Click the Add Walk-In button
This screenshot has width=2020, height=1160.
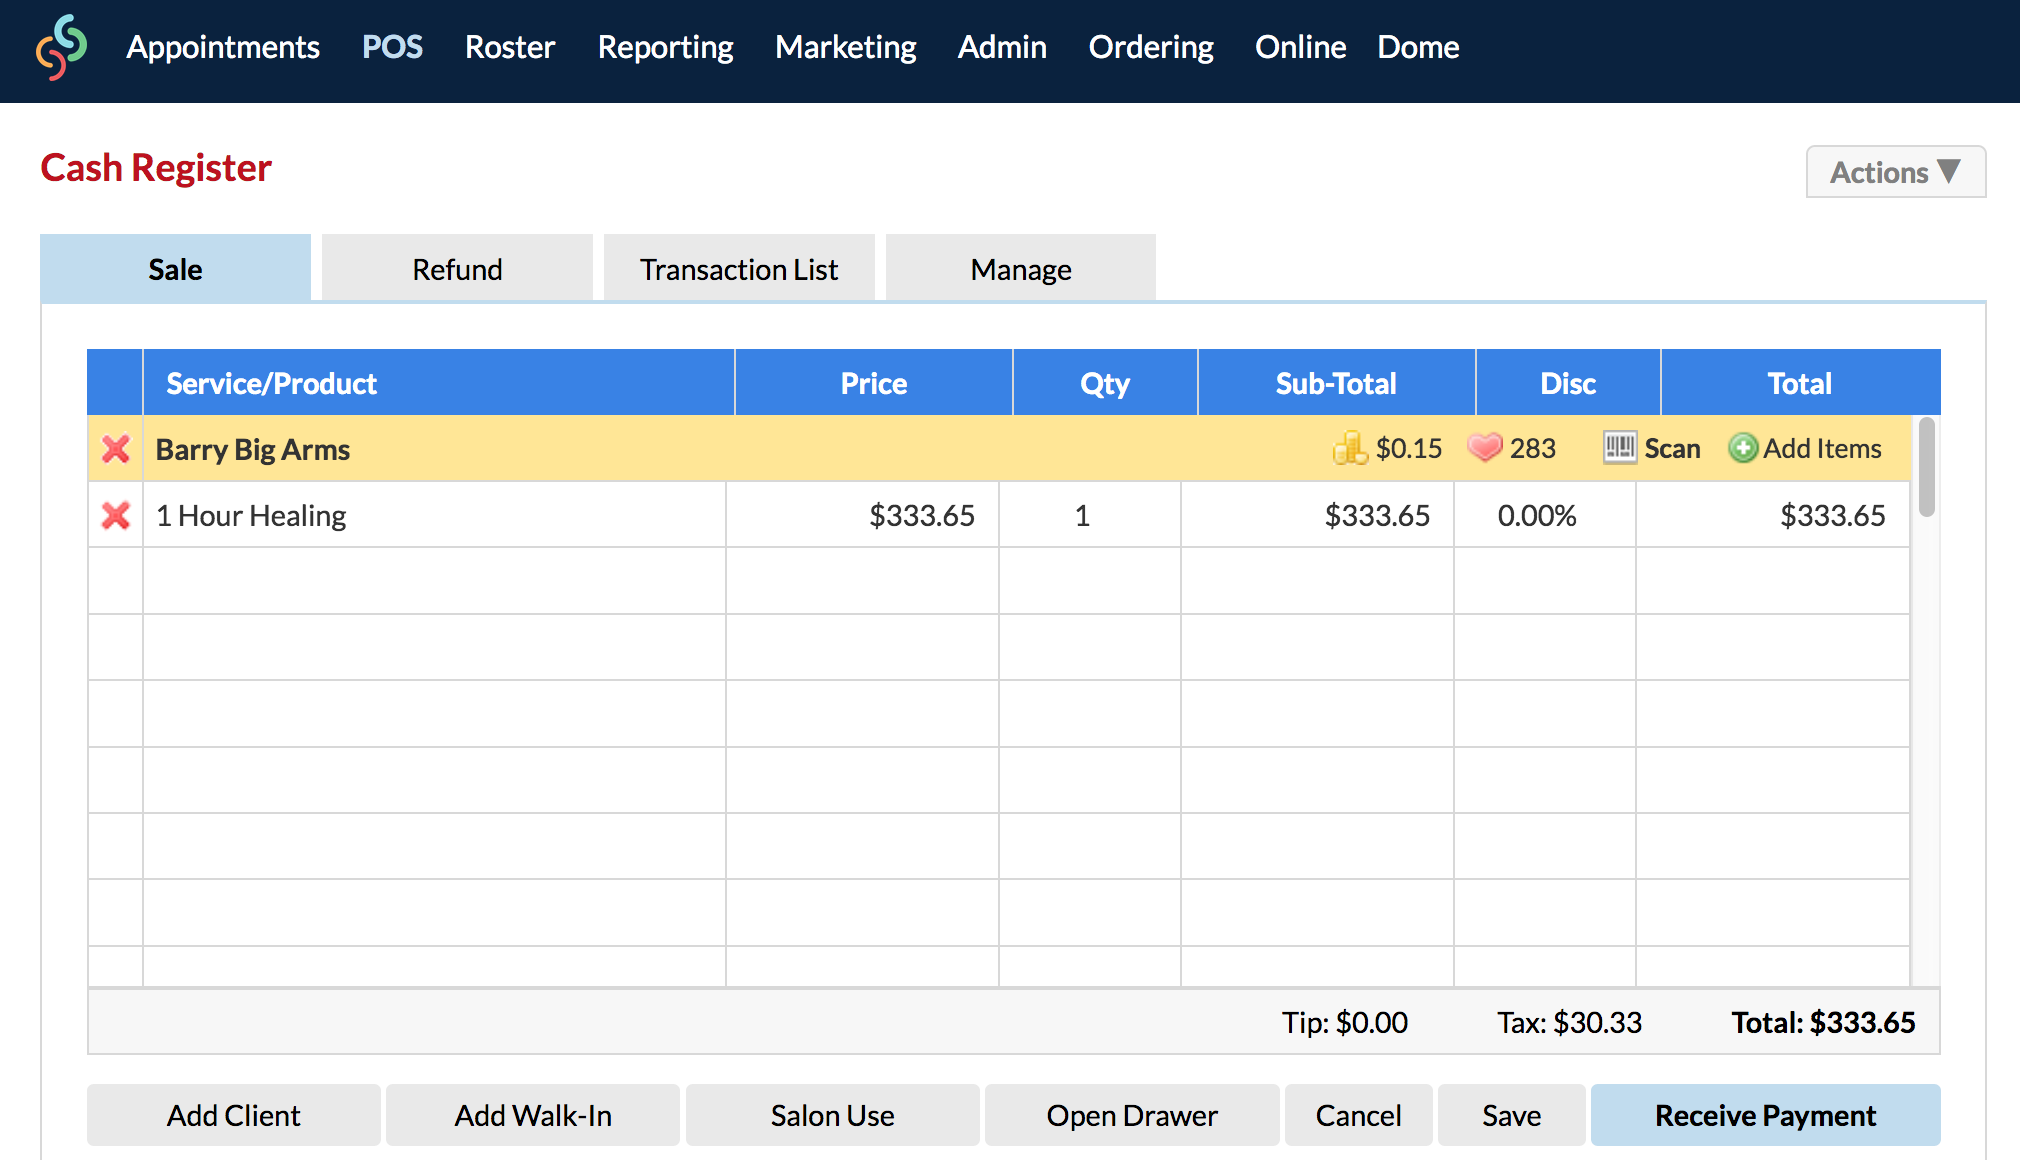point(533,1115)
